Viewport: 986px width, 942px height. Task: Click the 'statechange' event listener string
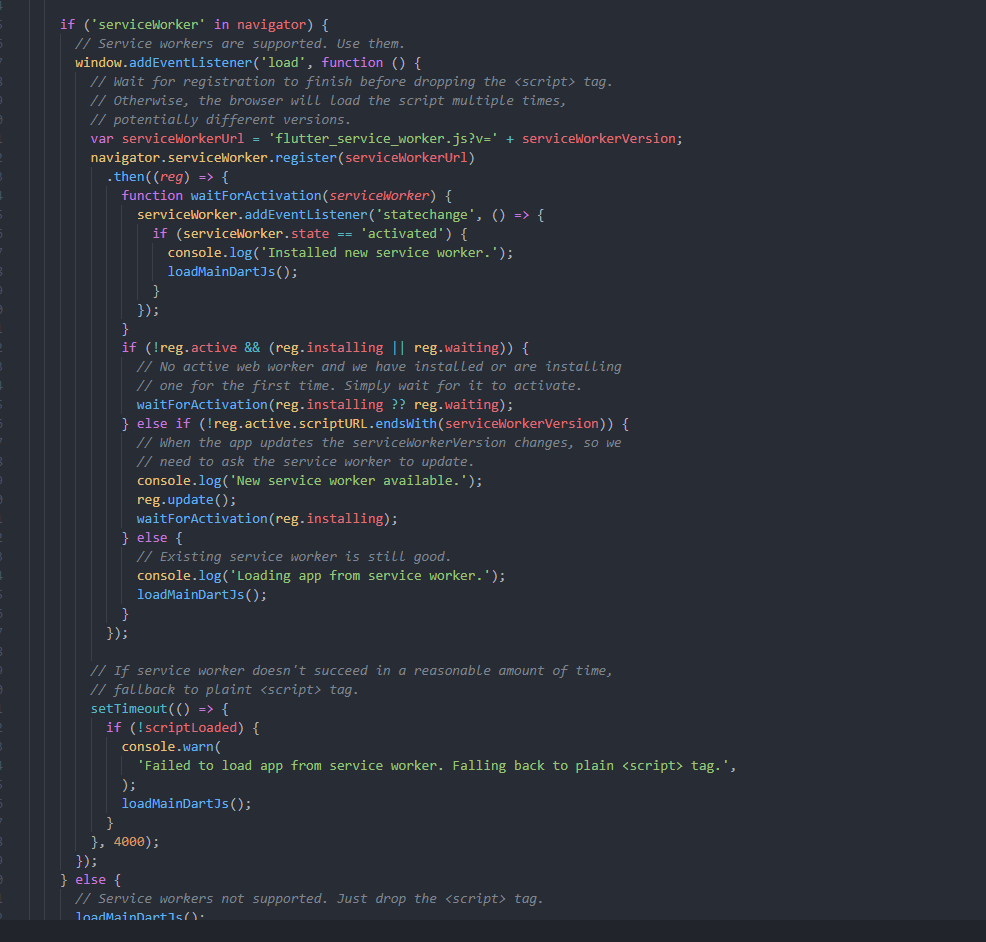[x=420, y=214]
